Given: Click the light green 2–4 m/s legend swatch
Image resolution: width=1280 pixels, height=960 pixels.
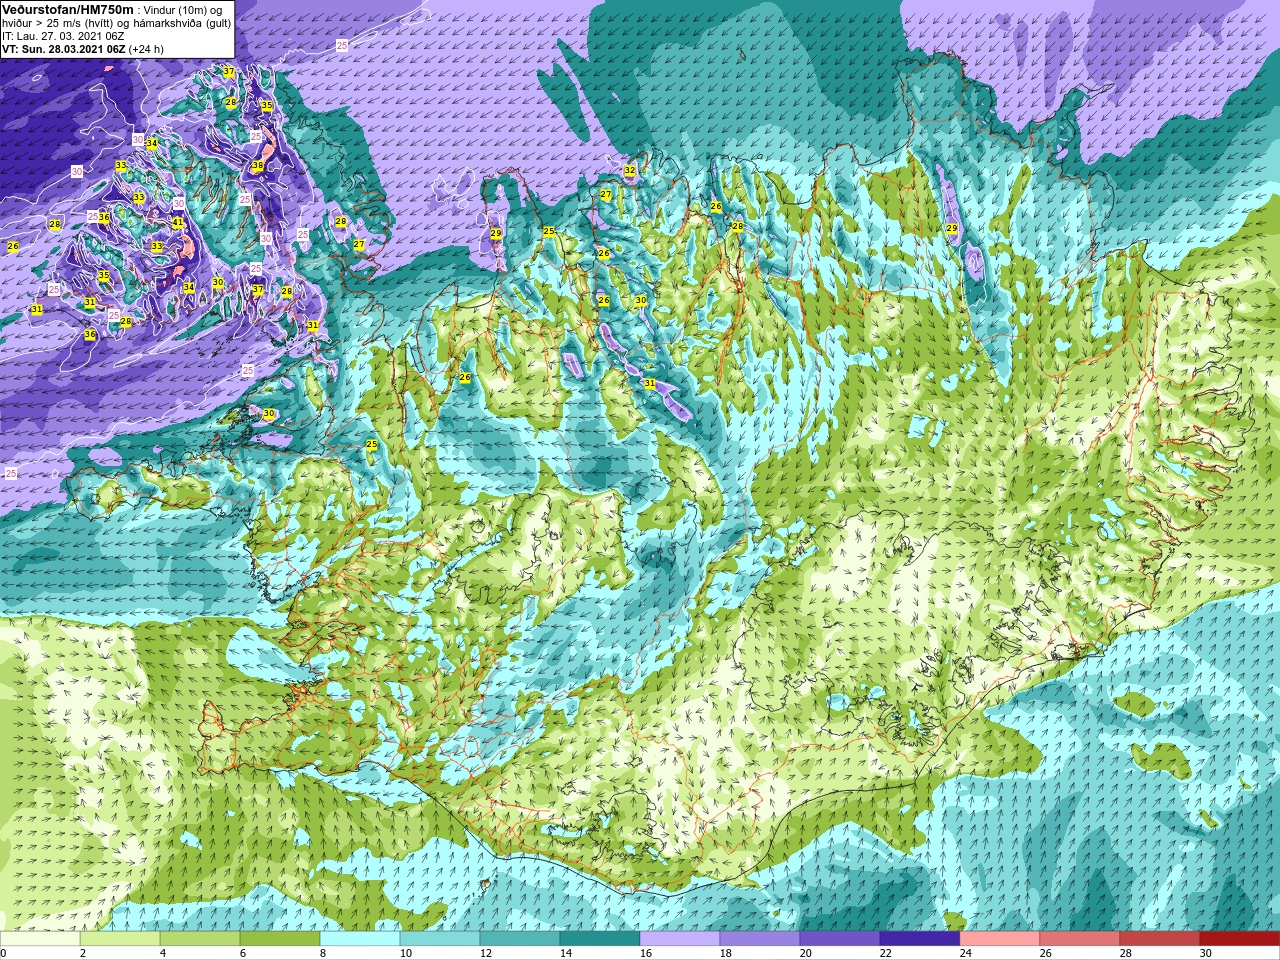Looking at the screenshot, I should (x=120, y=939).
